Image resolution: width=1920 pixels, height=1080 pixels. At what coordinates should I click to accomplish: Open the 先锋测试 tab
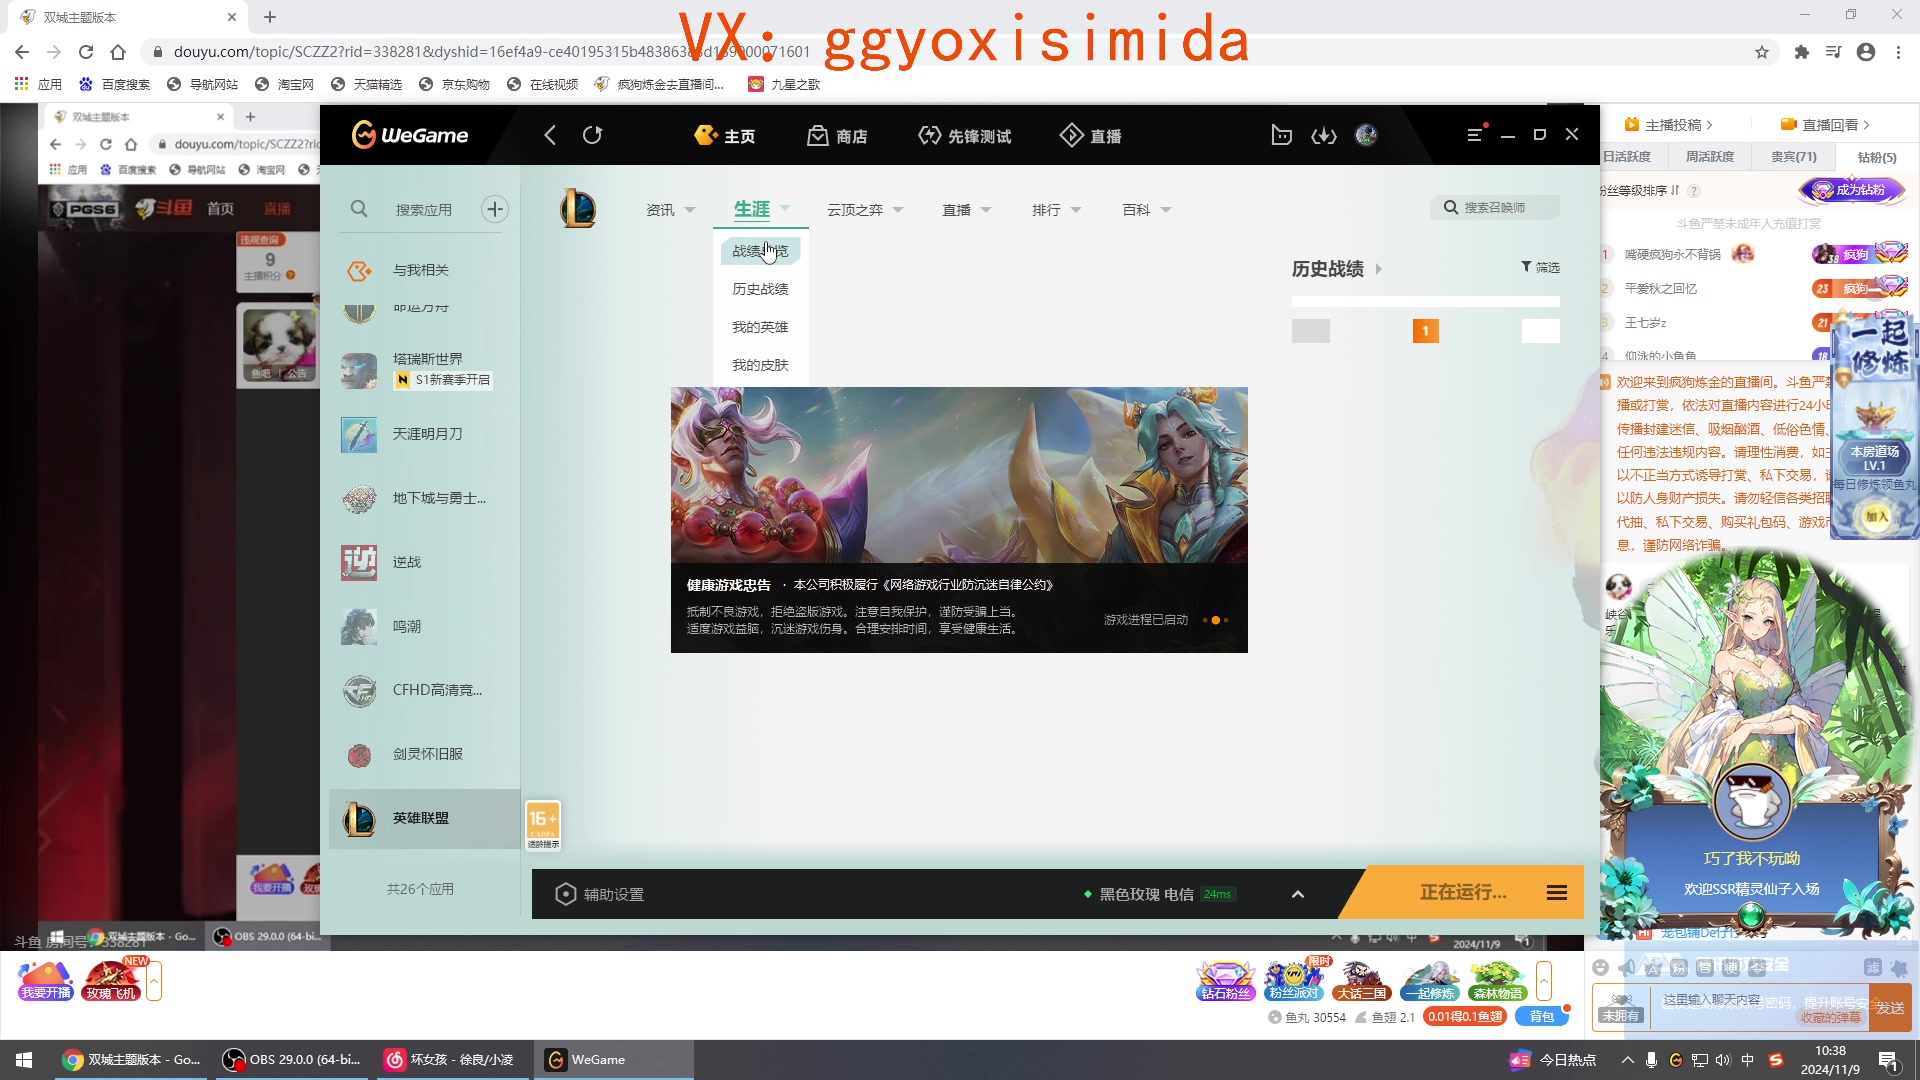tap(964, 135)
